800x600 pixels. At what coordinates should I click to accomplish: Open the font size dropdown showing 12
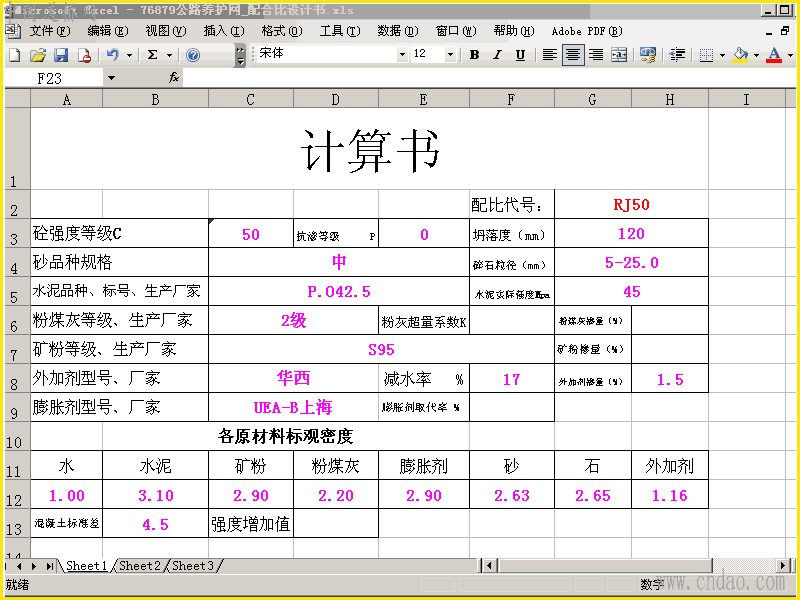(450, 54)
